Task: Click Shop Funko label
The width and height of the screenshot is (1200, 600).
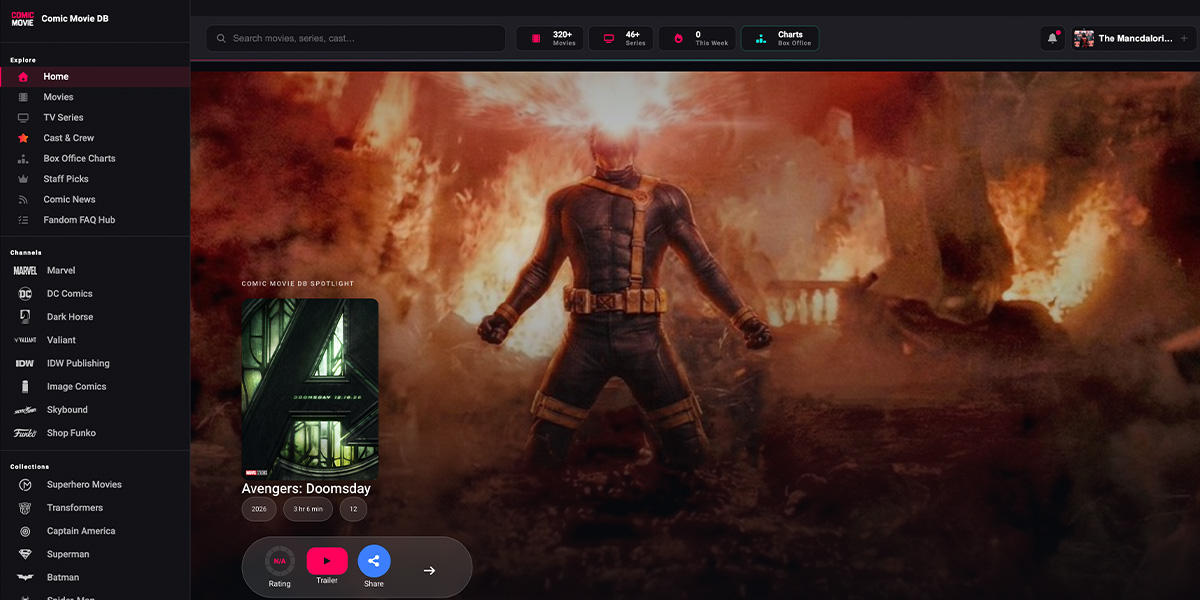Action: (x=71, y=433)
